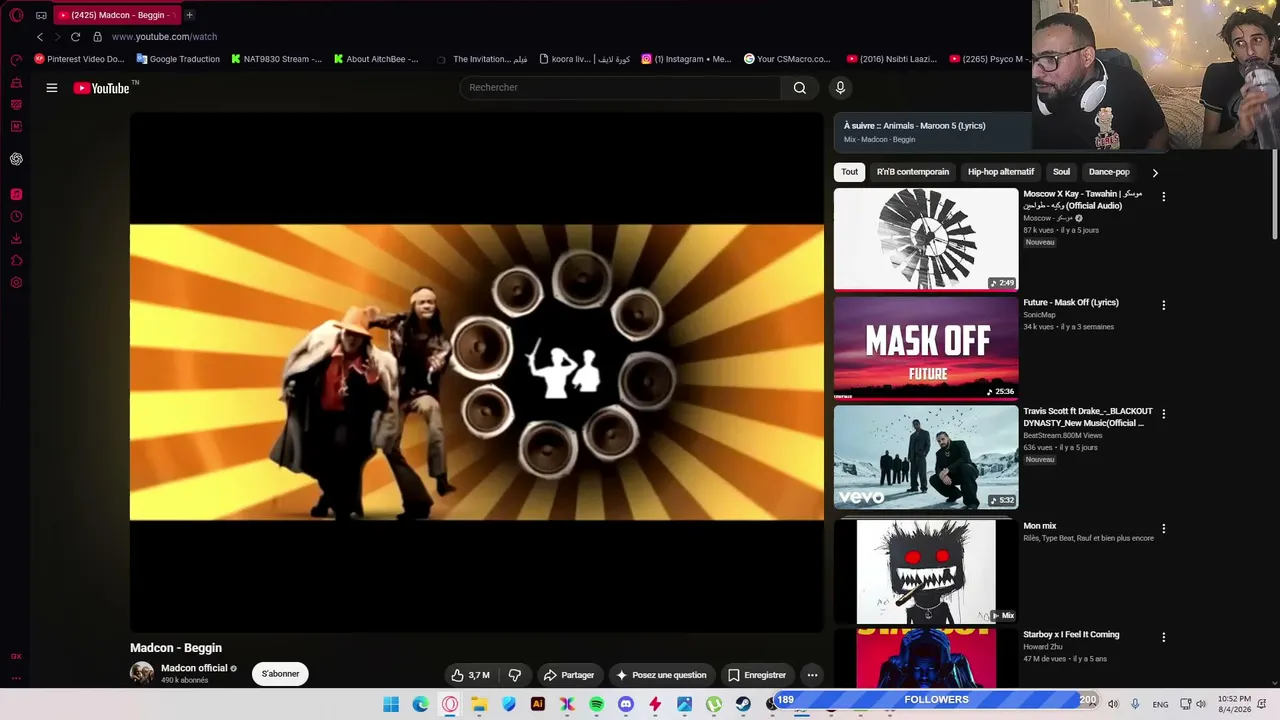Select the Hip-hop alternatif filter chip
Image resolution: width=1280 pixels, height=720 pixels.
tap(1001, 172)
